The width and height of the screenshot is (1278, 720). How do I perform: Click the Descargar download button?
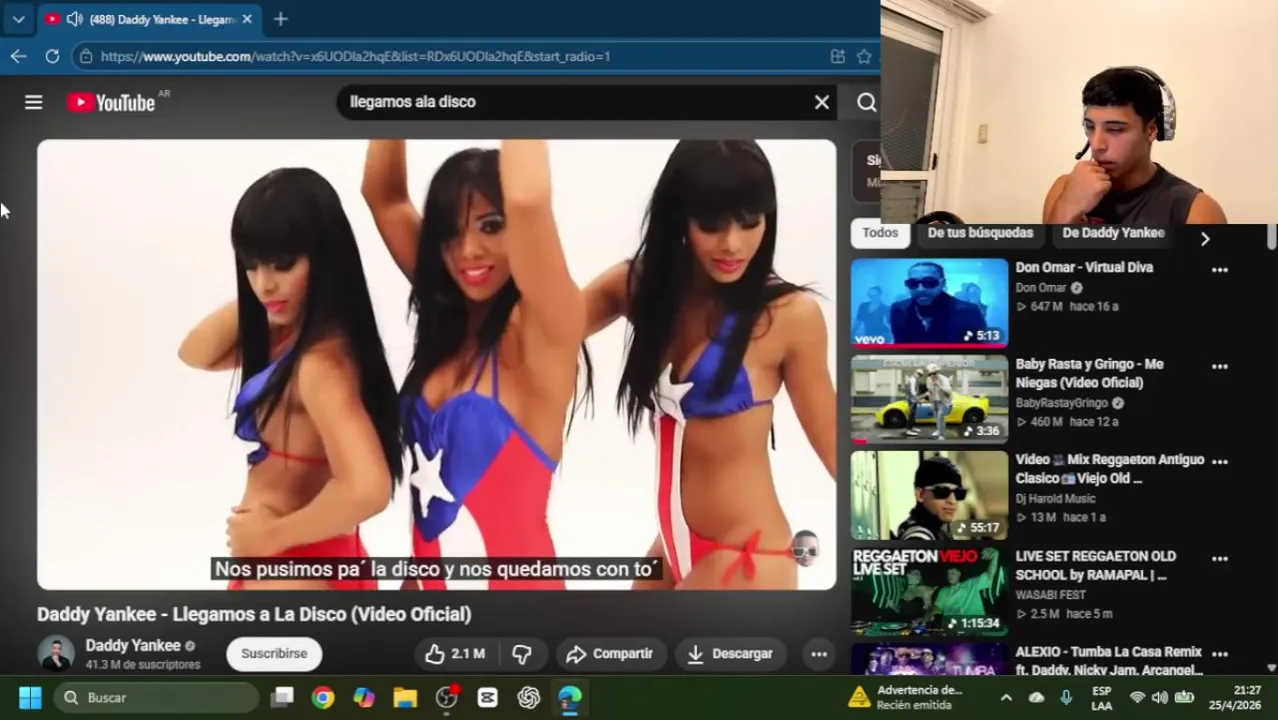[x=730, y=654]
